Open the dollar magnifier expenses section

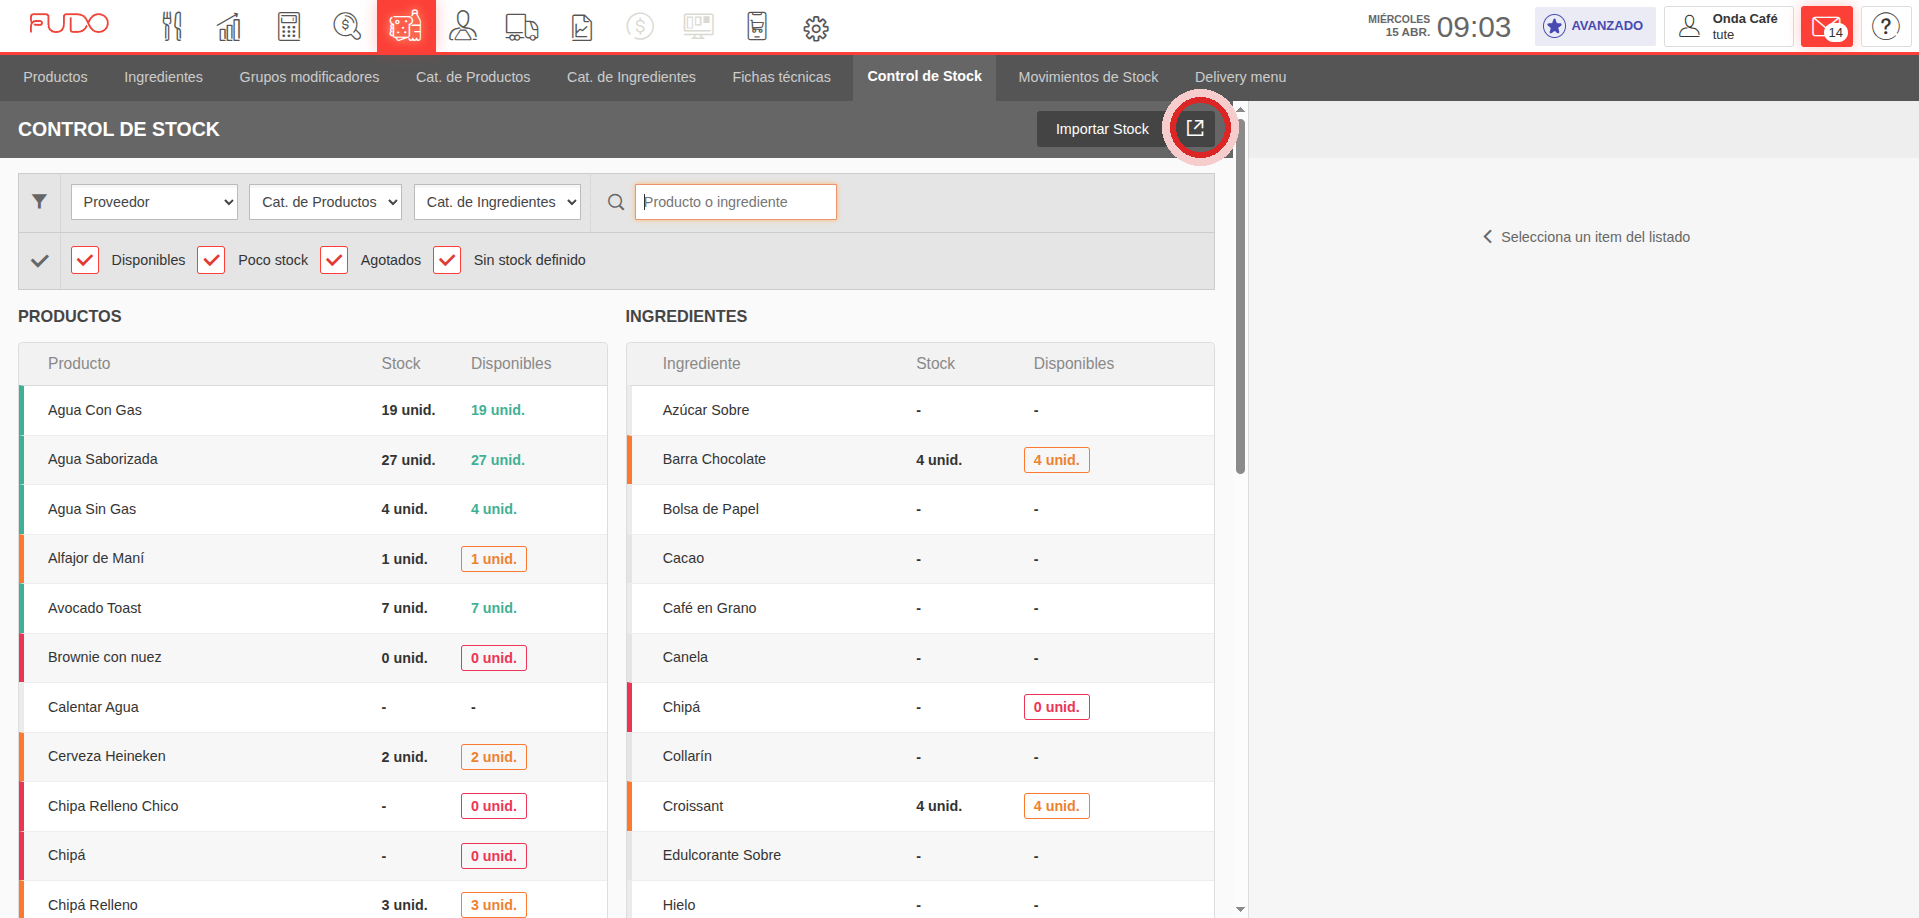347,26
